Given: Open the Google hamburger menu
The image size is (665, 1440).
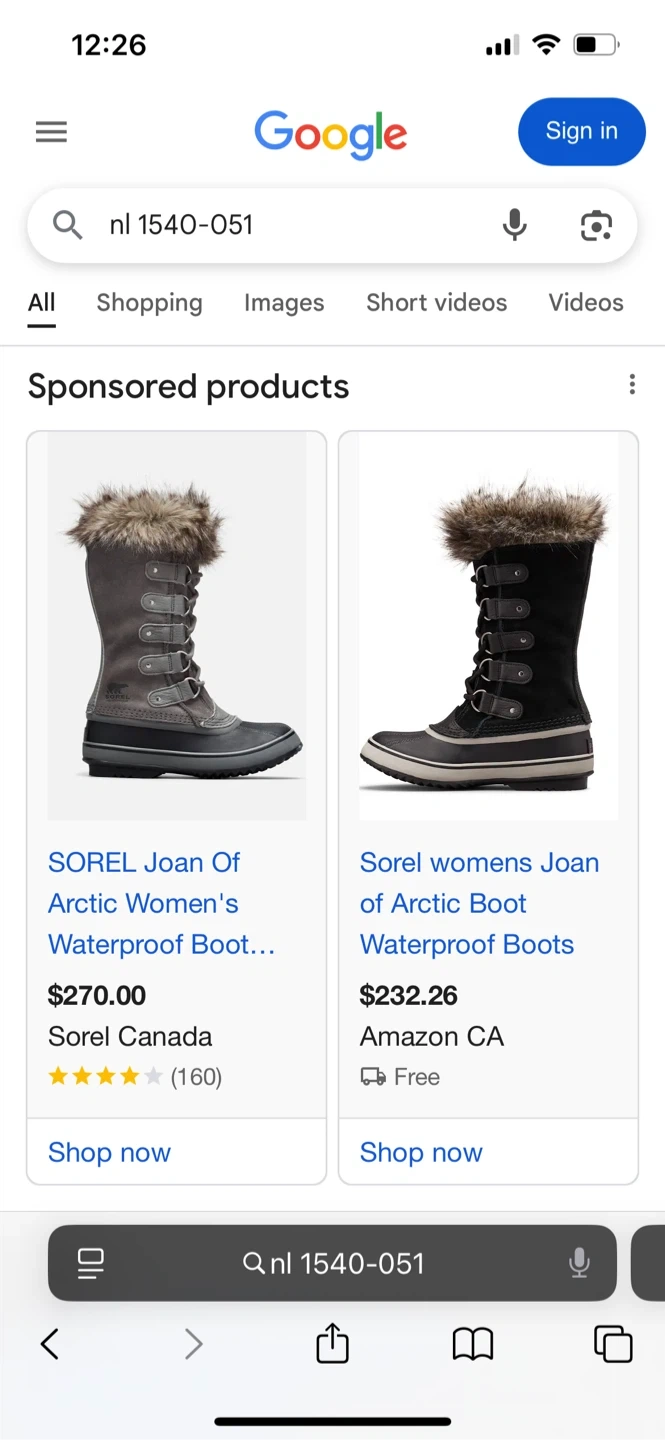Looking at the screenshot, I should (51, 132).
